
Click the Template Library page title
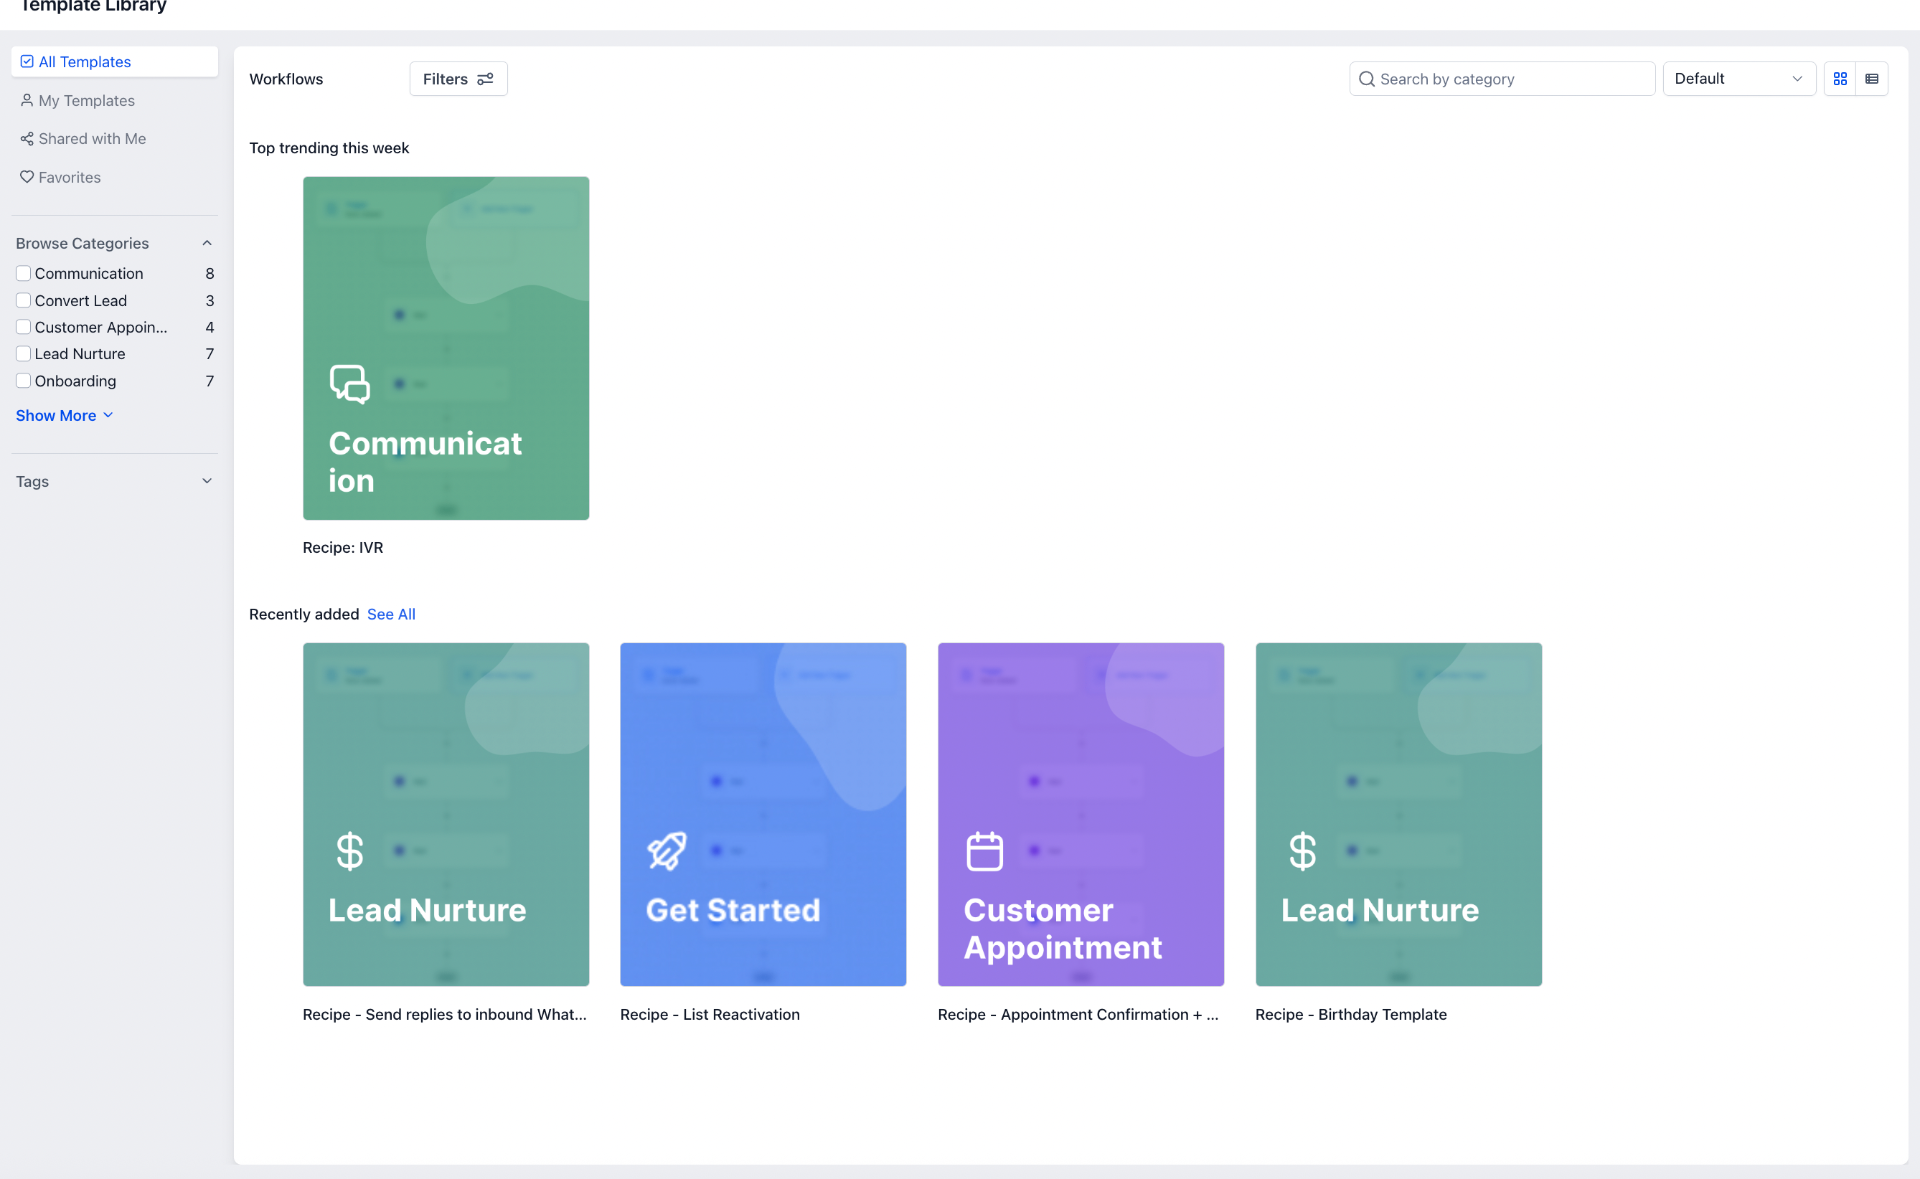(93, 6)
